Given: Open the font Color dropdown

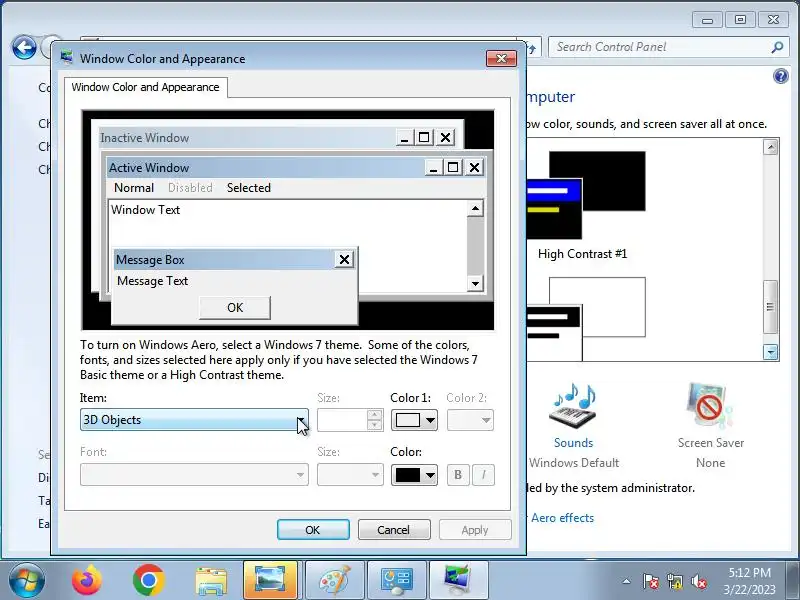Looking at the screenshot, I should 414,475.
